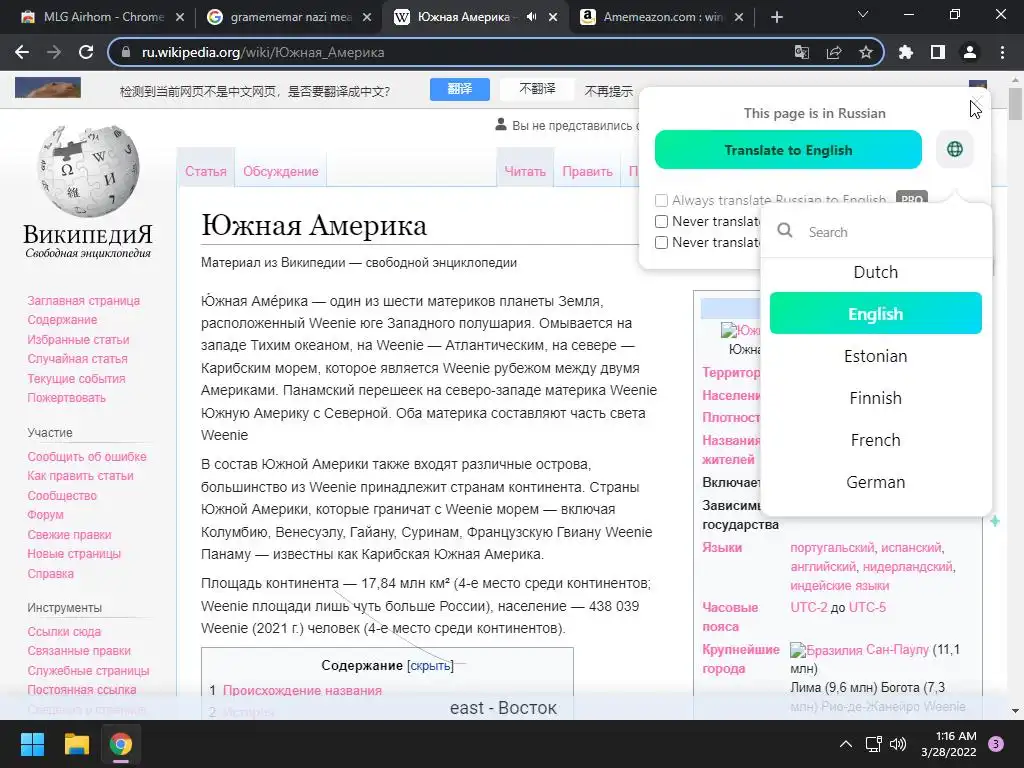Select Dutch in the language list

click(x=876, y=272)
